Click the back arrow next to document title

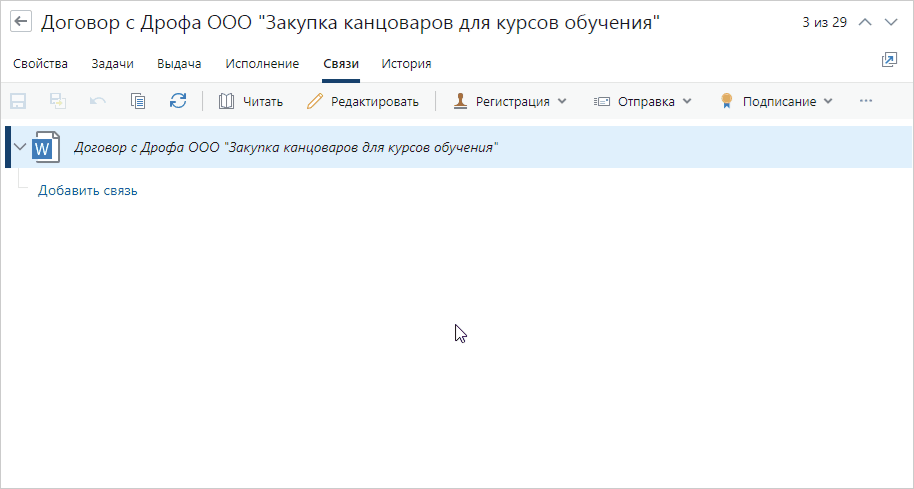[20, 22]
